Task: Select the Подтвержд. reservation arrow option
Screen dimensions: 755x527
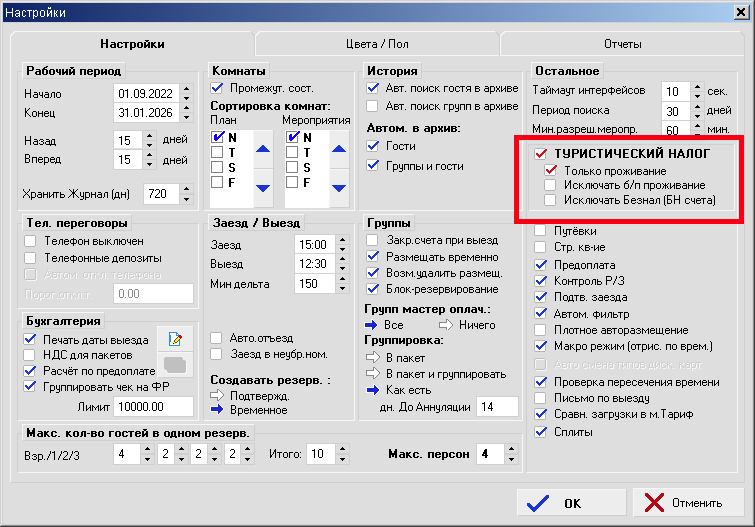Action: 218,394
